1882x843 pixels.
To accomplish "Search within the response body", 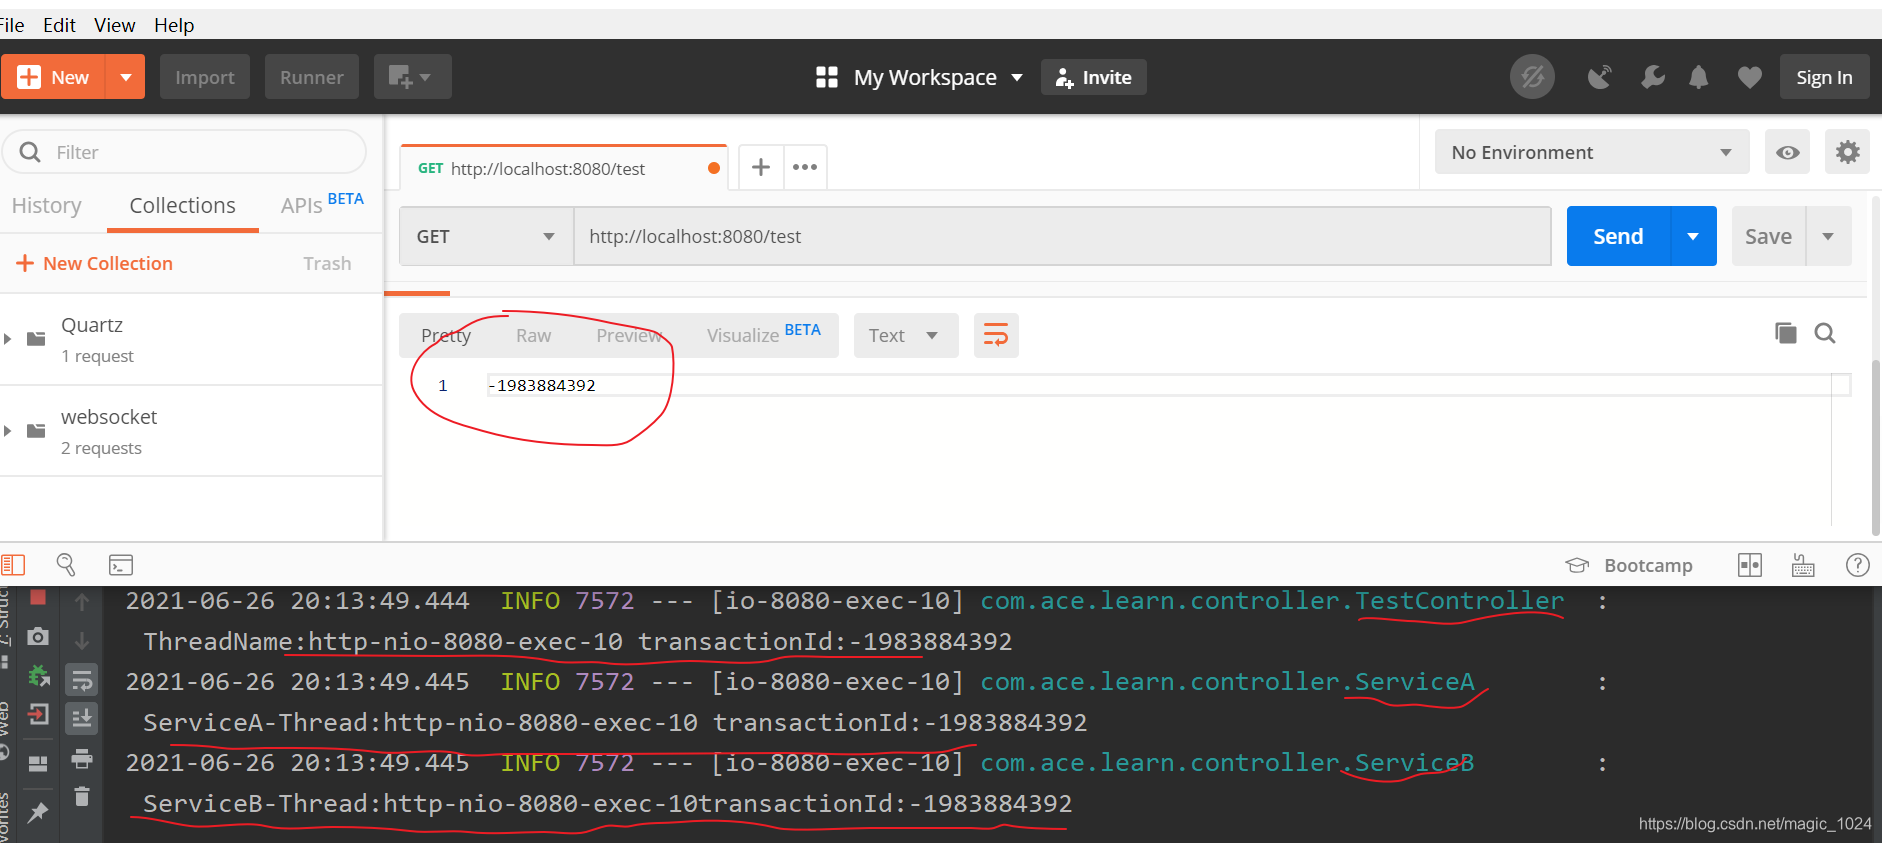I will pyautogui.click(x=1825, y=333).
